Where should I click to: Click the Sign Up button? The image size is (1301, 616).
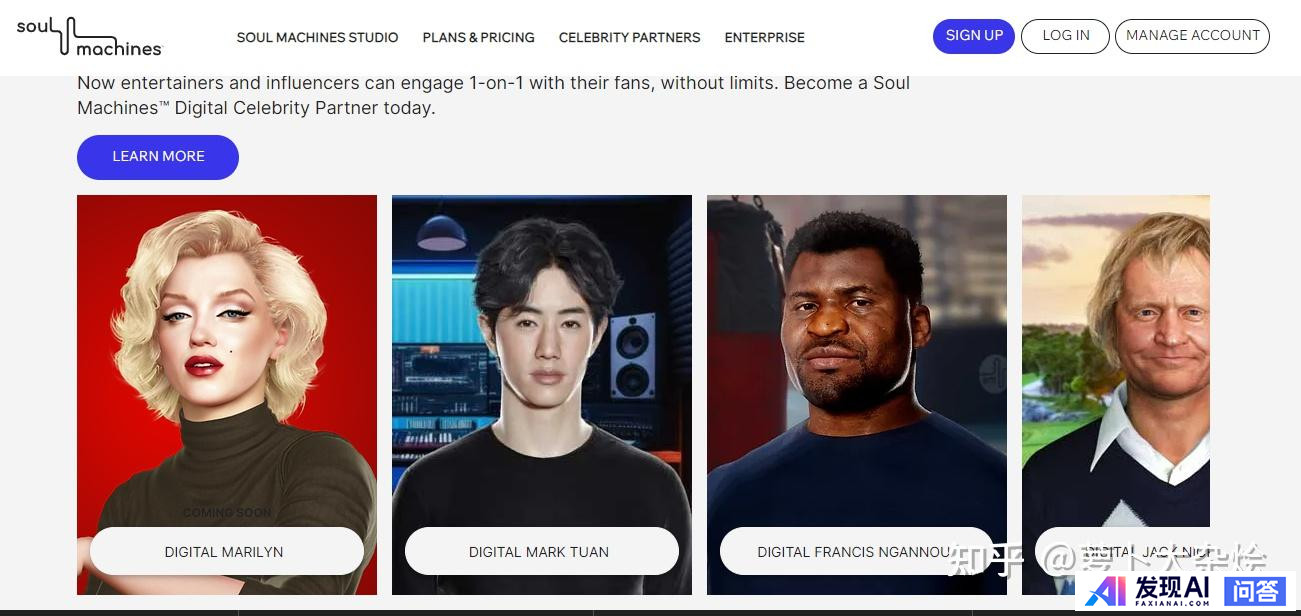tap(974, 36)
